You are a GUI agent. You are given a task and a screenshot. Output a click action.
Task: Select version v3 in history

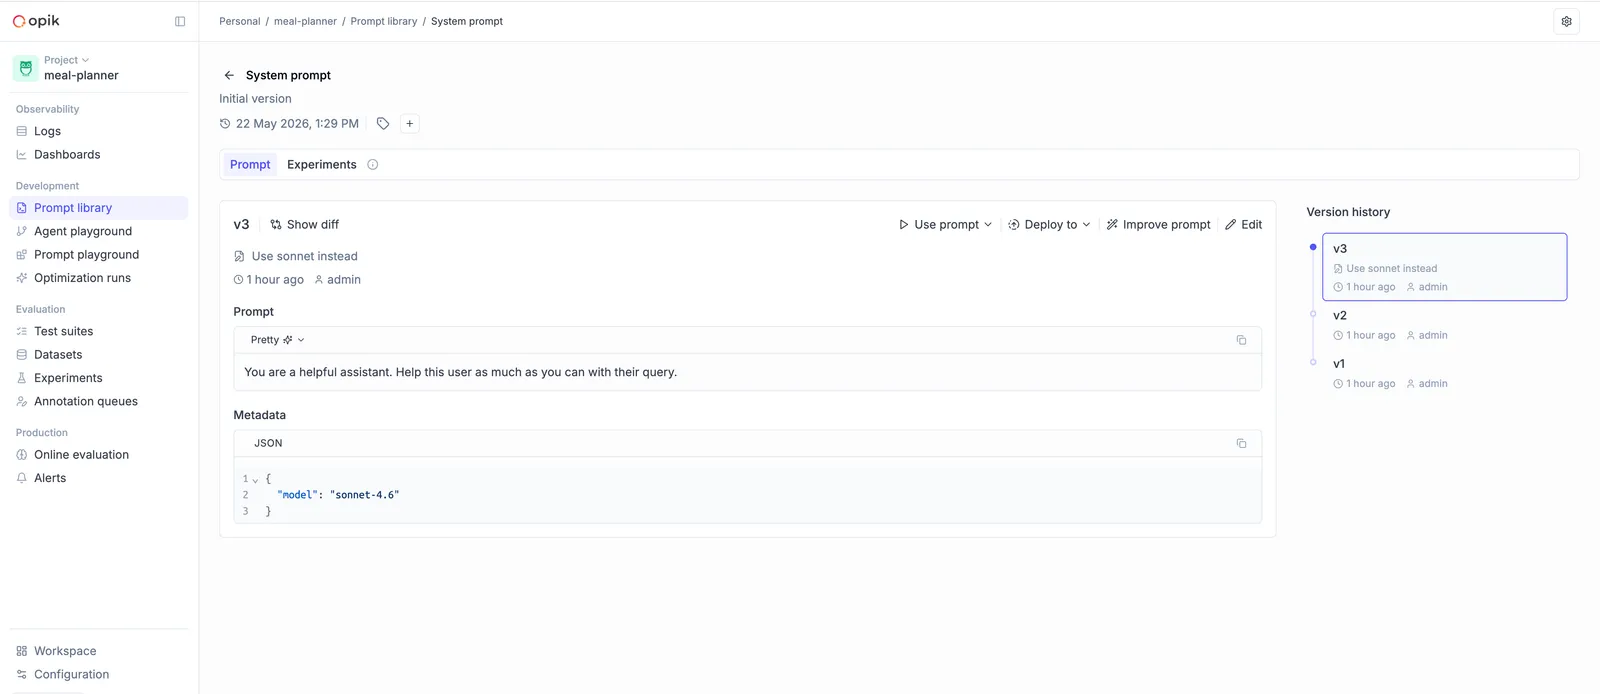point(1444,267)
